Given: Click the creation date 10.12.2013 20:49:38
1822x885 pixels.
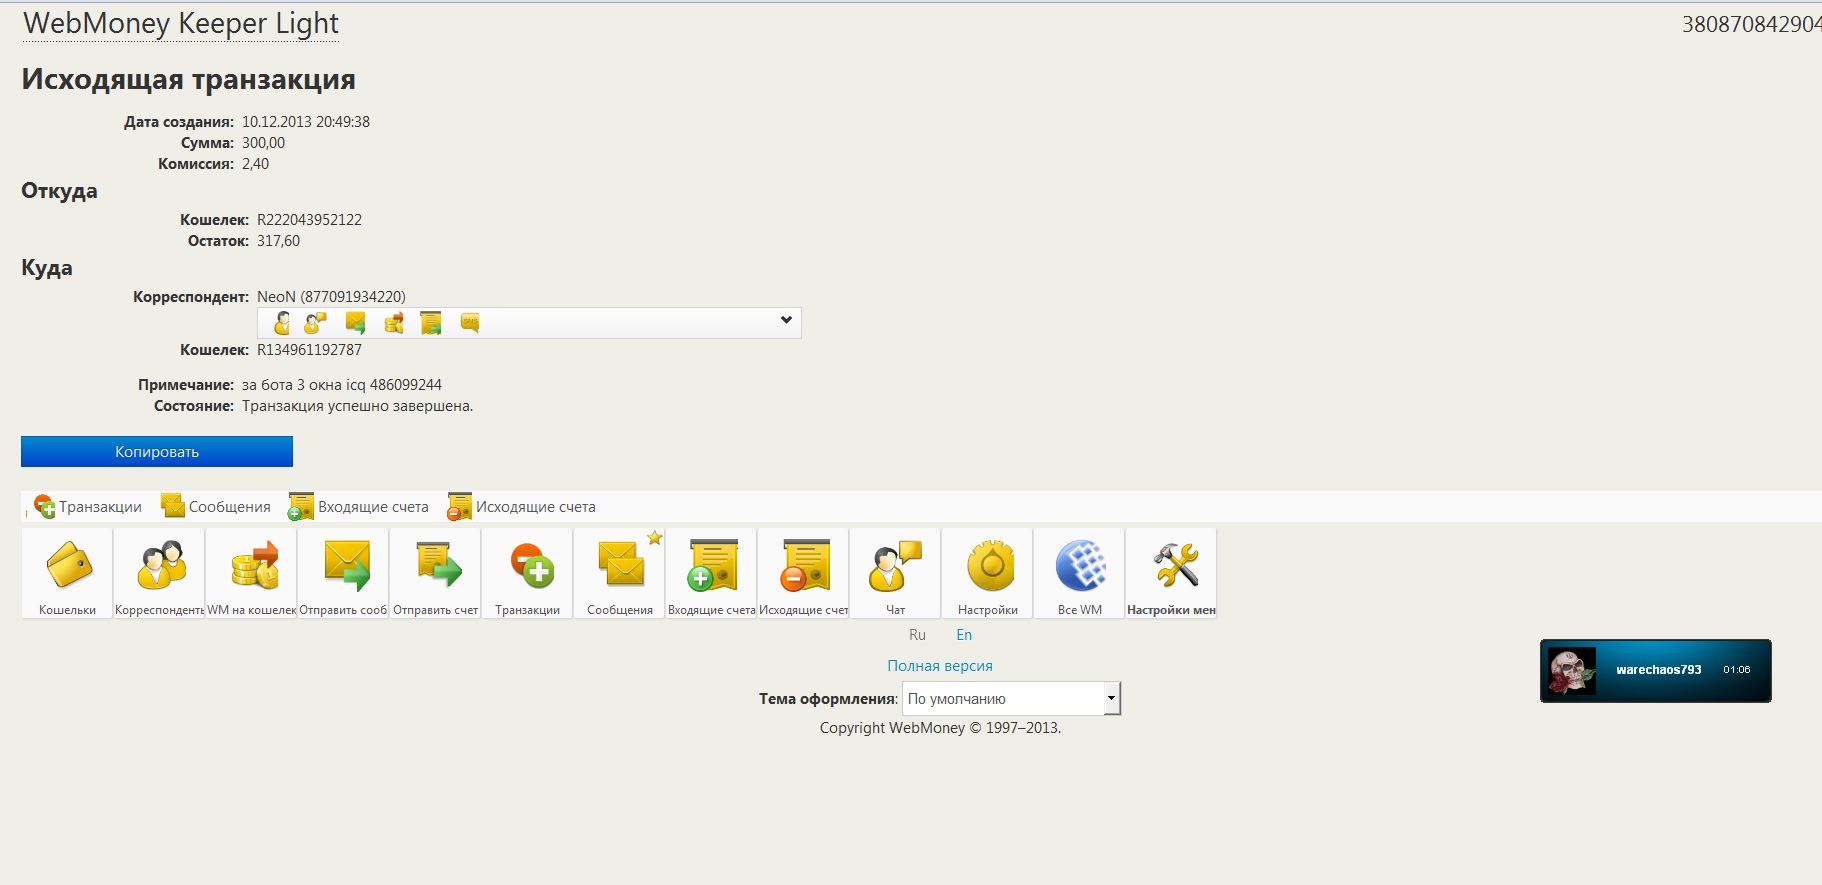Looking at the screenshot, I should click(306, 122).
